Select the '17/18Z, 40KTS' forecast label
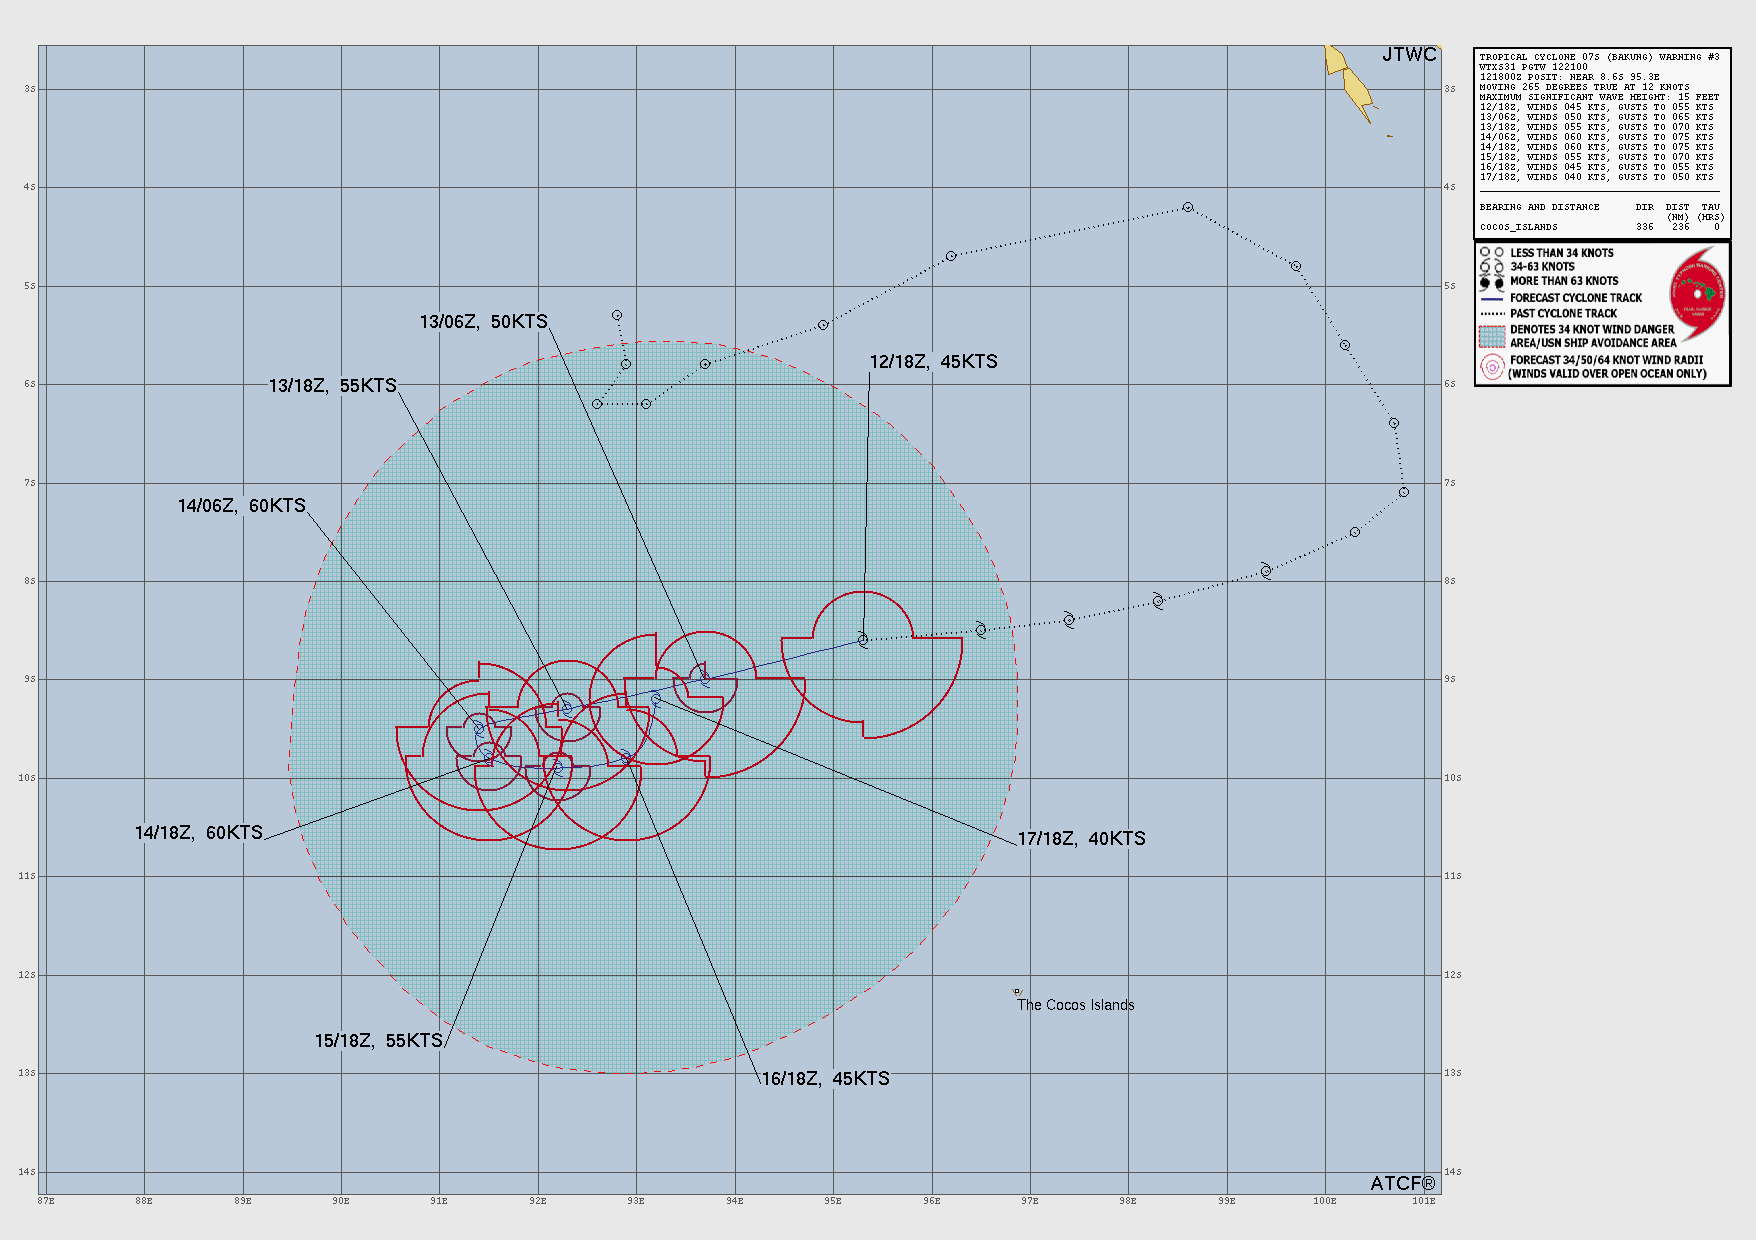The image size is (1756, 1240). [1081, 839]
